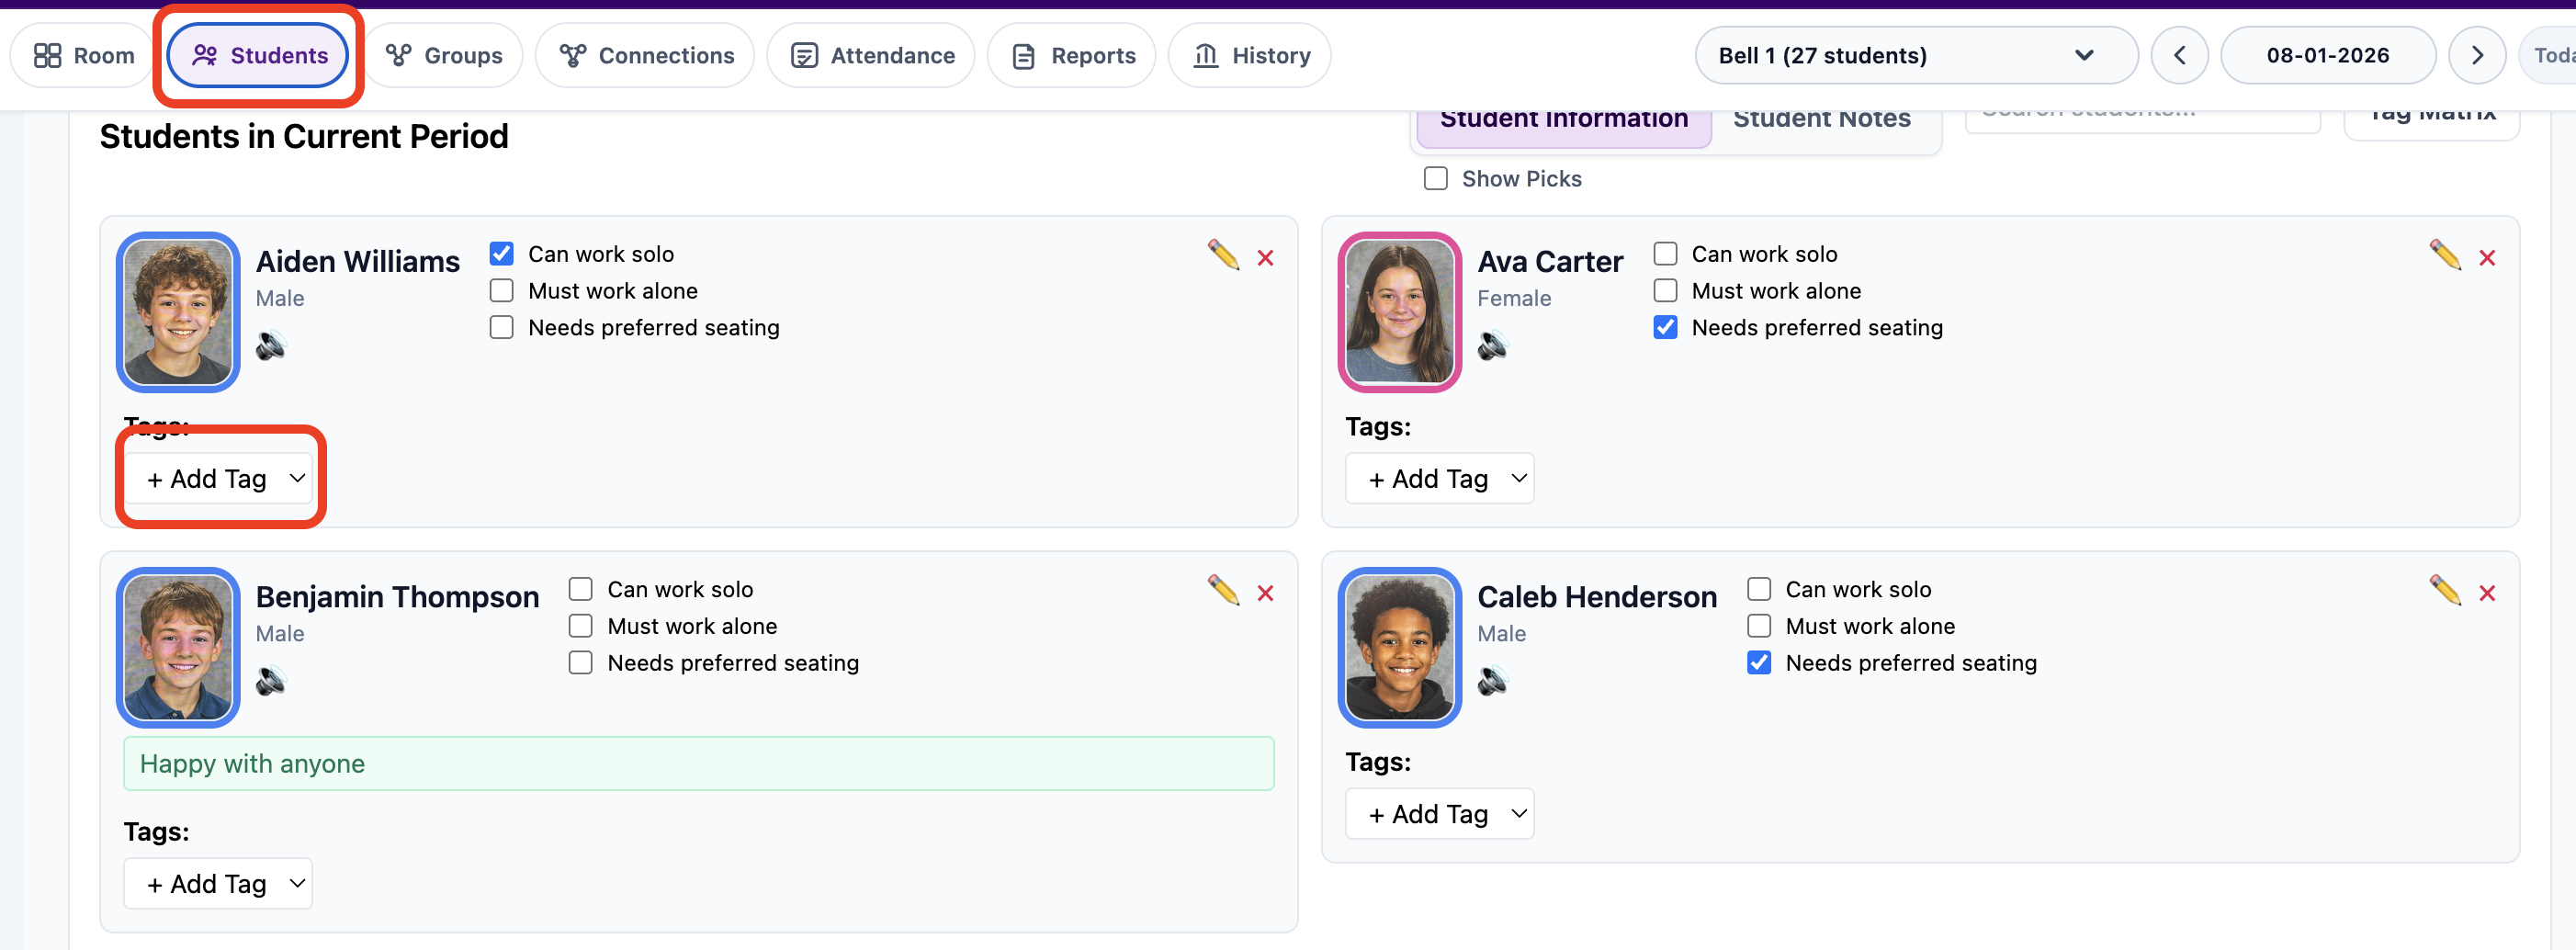Delete Caleb Henderson using the red X
The height and width of the screenshot is (950, 2576).
click(x=2488, y=593)
